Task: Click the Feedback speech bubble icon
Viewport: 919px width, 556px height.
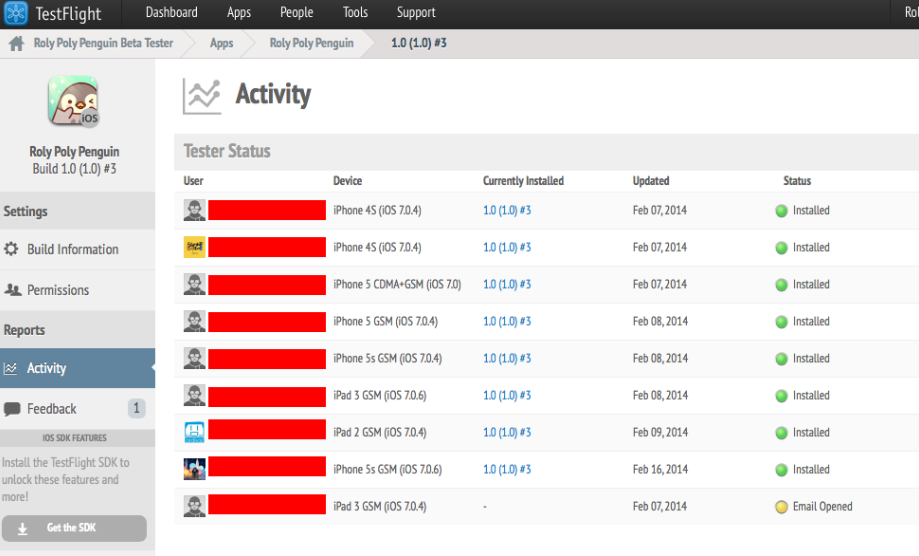Action: (12, 409)
